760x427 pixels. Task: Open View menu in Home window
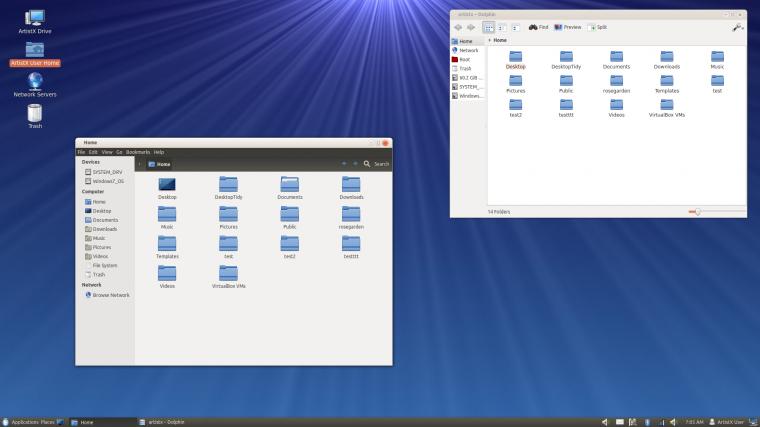[x=107, y=152]
